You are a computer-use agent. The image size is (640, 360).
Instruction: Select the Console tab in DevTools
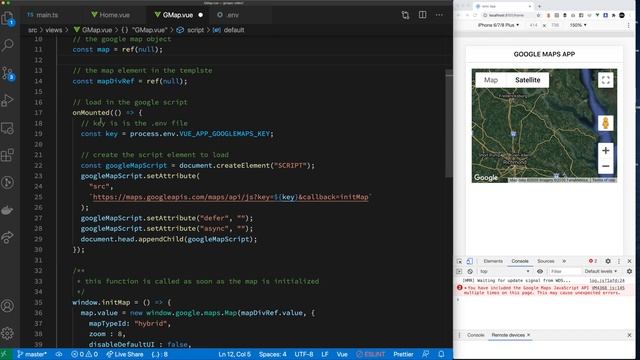pos(520,261)
